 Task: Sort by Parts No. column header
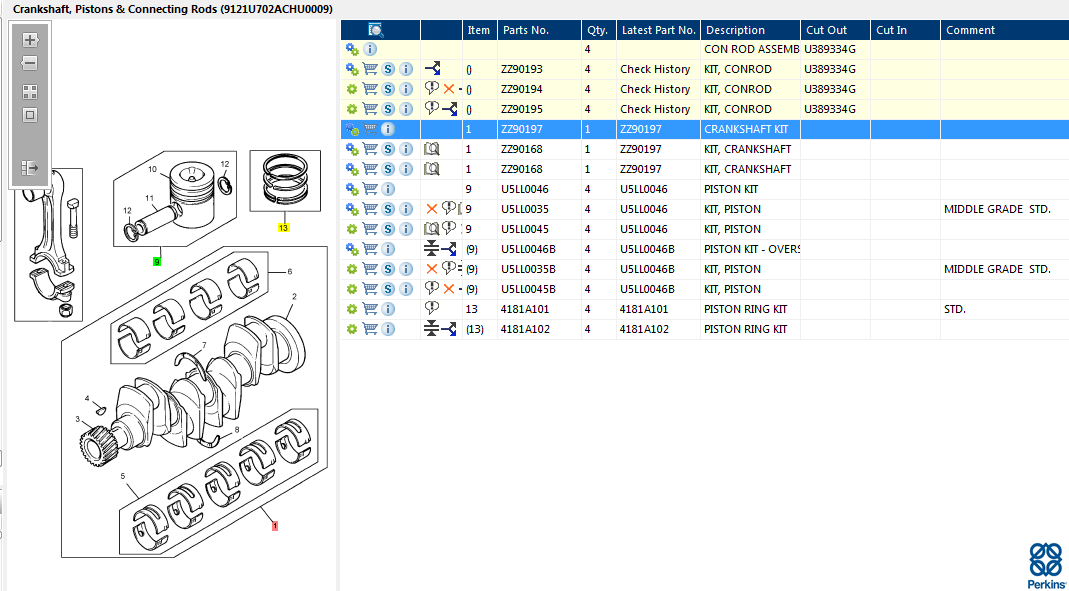pos(525,30)
